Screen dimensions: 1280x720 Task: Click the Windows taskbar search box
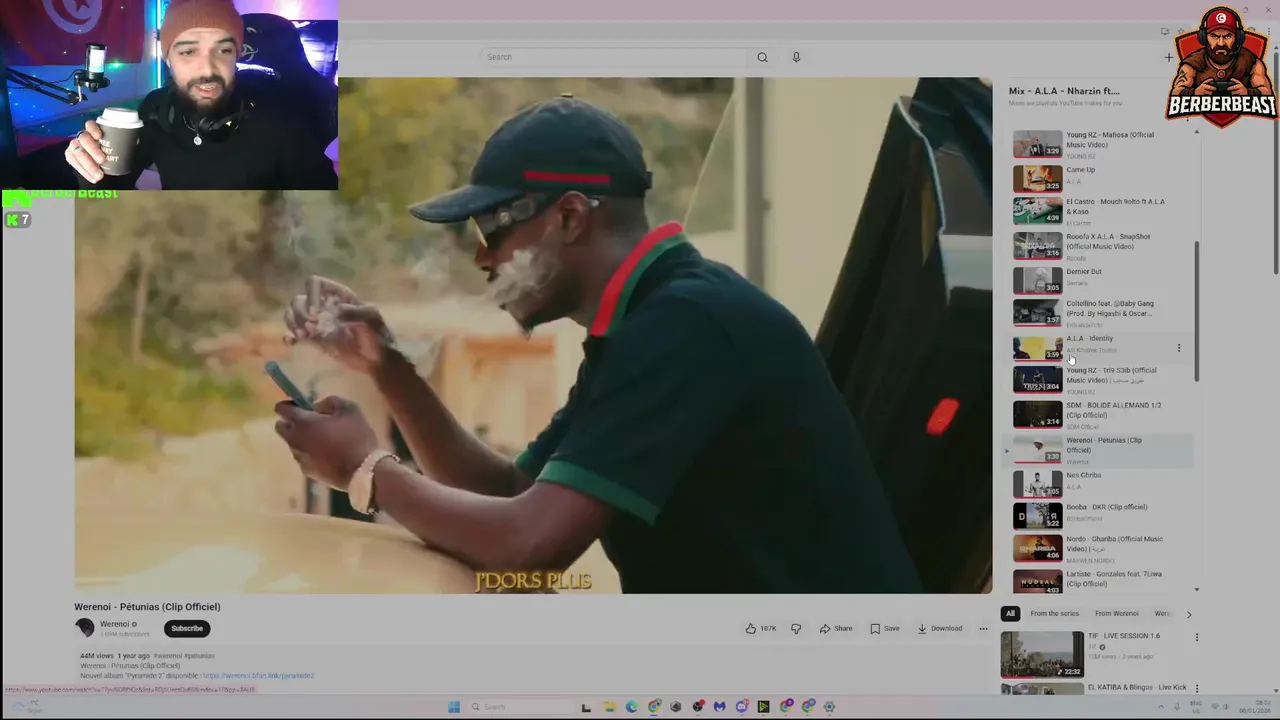click(520, 707)
